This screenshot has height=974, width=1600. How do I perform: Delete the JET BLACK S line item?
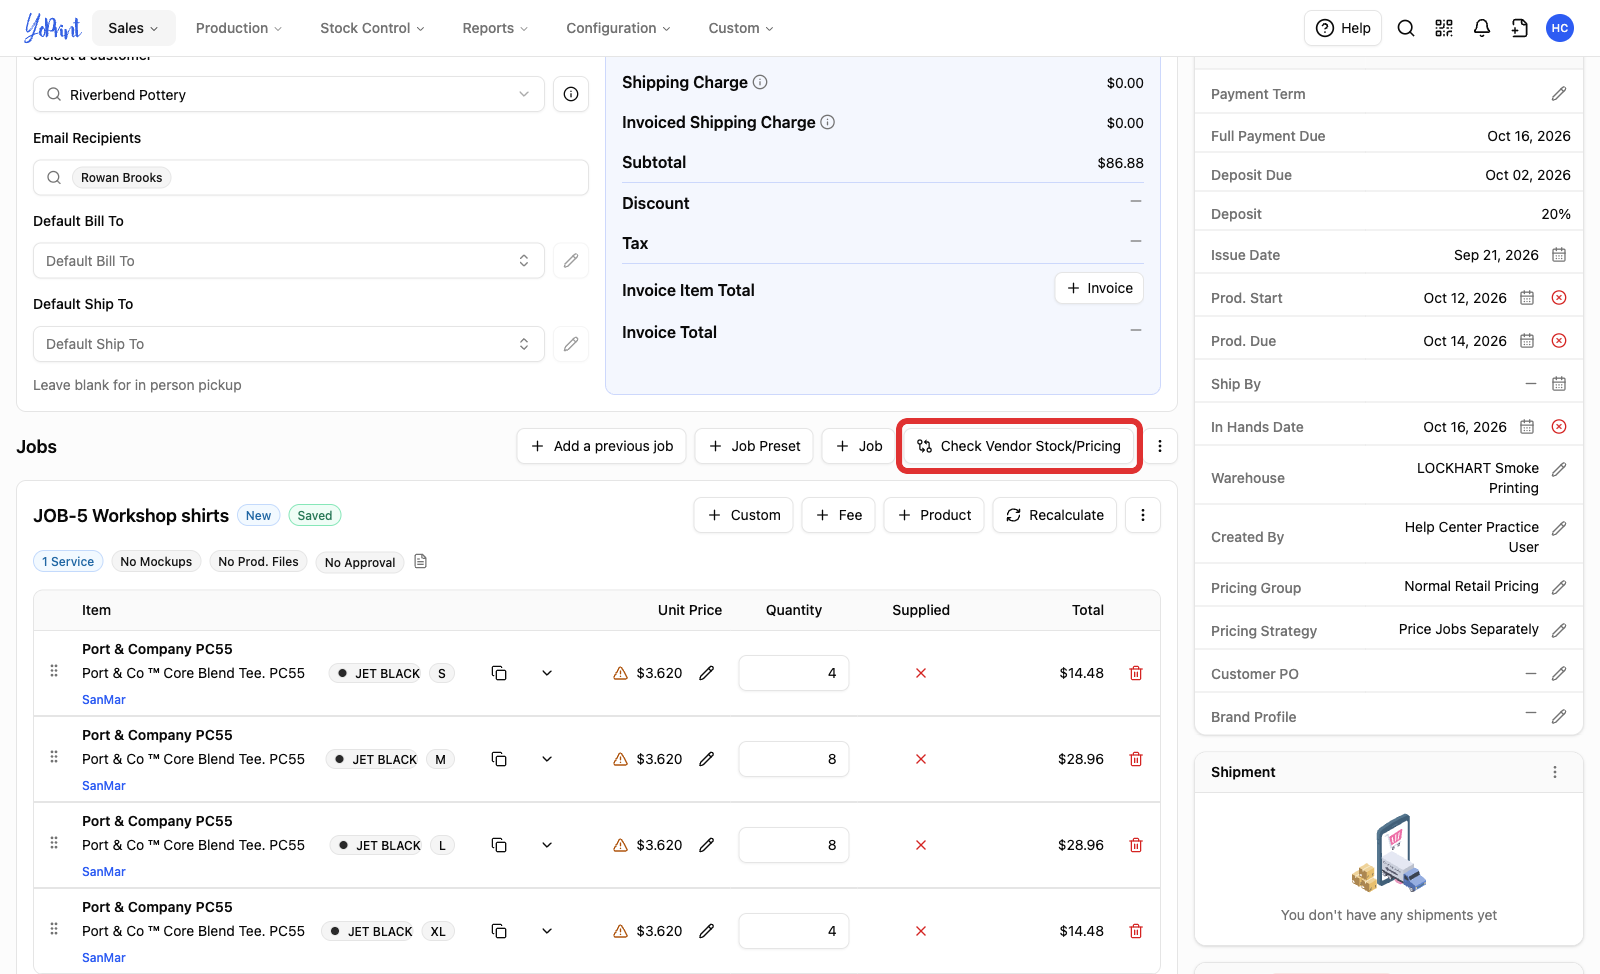tap(1136, 673)
